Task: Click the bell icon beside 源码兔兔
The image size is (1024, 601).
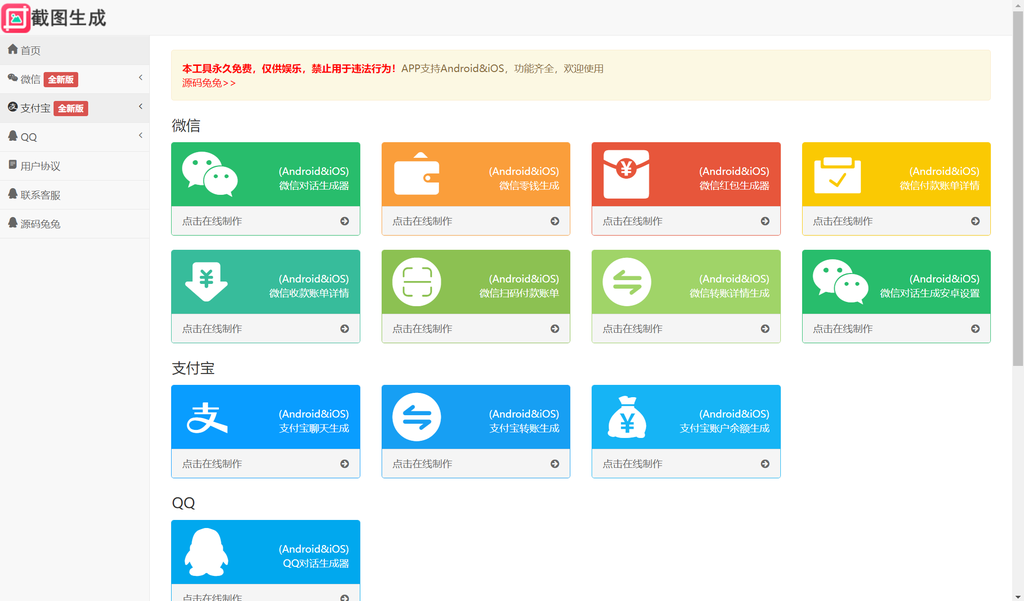Action: click(x=12, y=222)
